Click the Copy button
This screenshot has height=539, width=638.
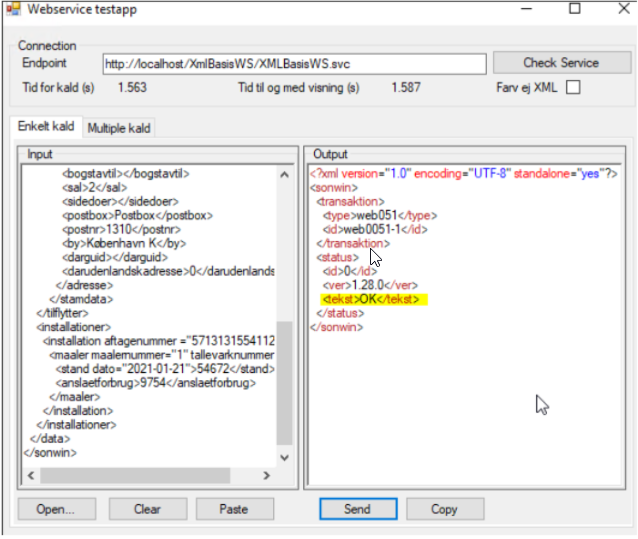(445, 509)
